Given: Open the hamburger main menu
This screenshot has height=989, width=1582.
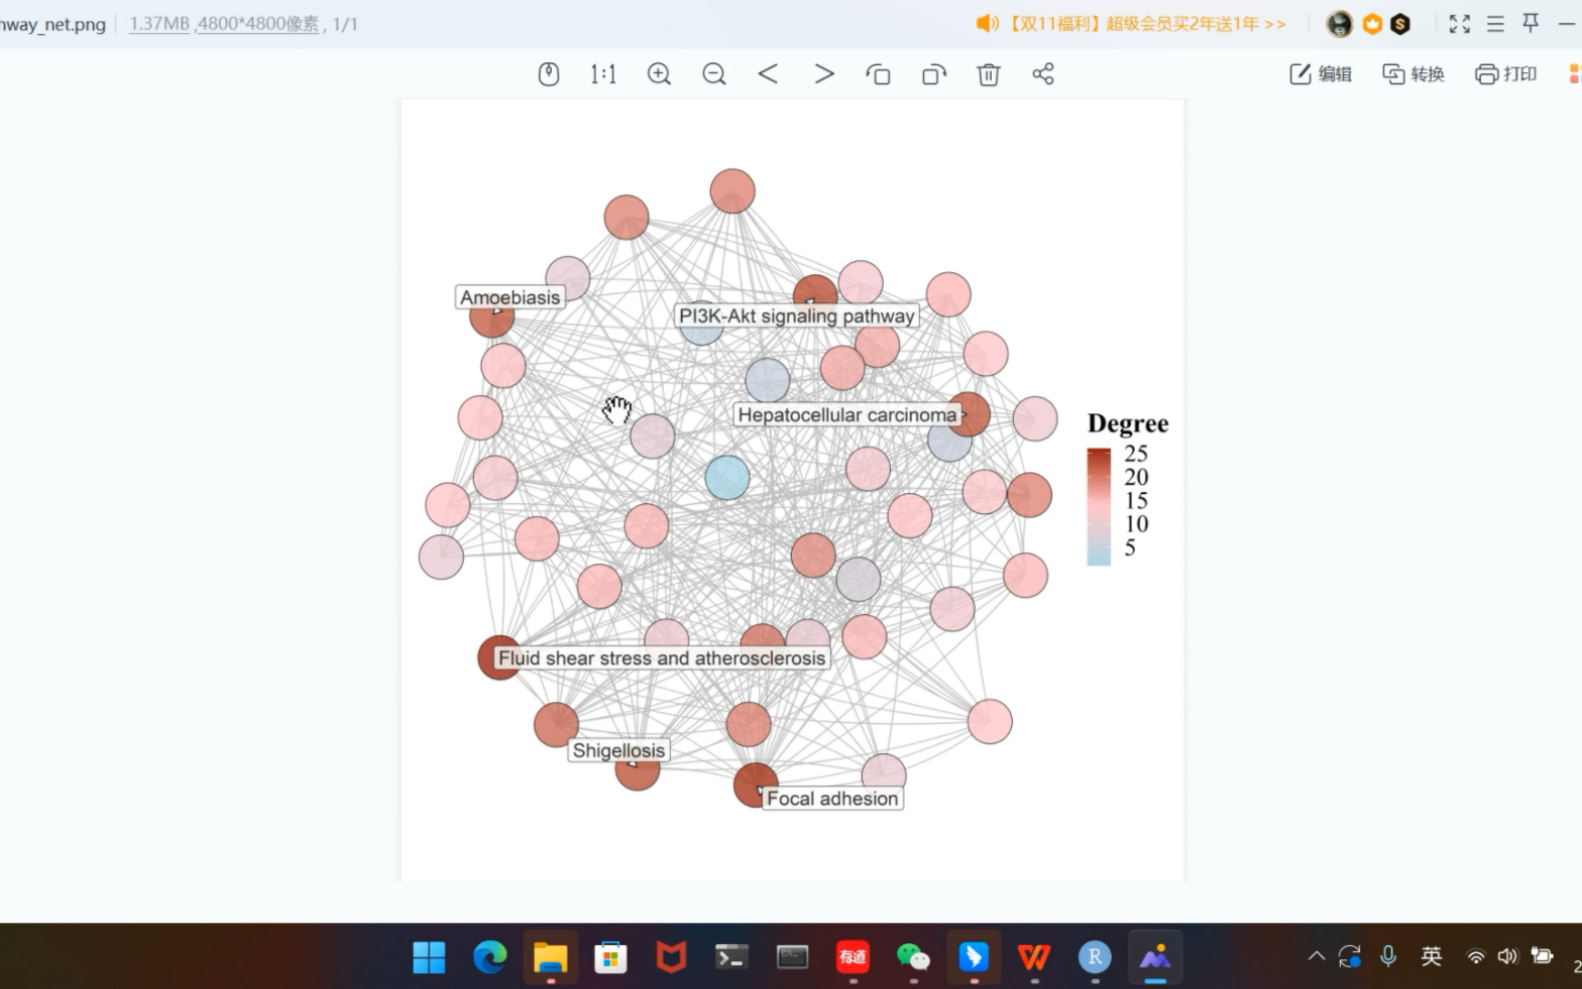Looking at the screenshot, I should 1495,24.
